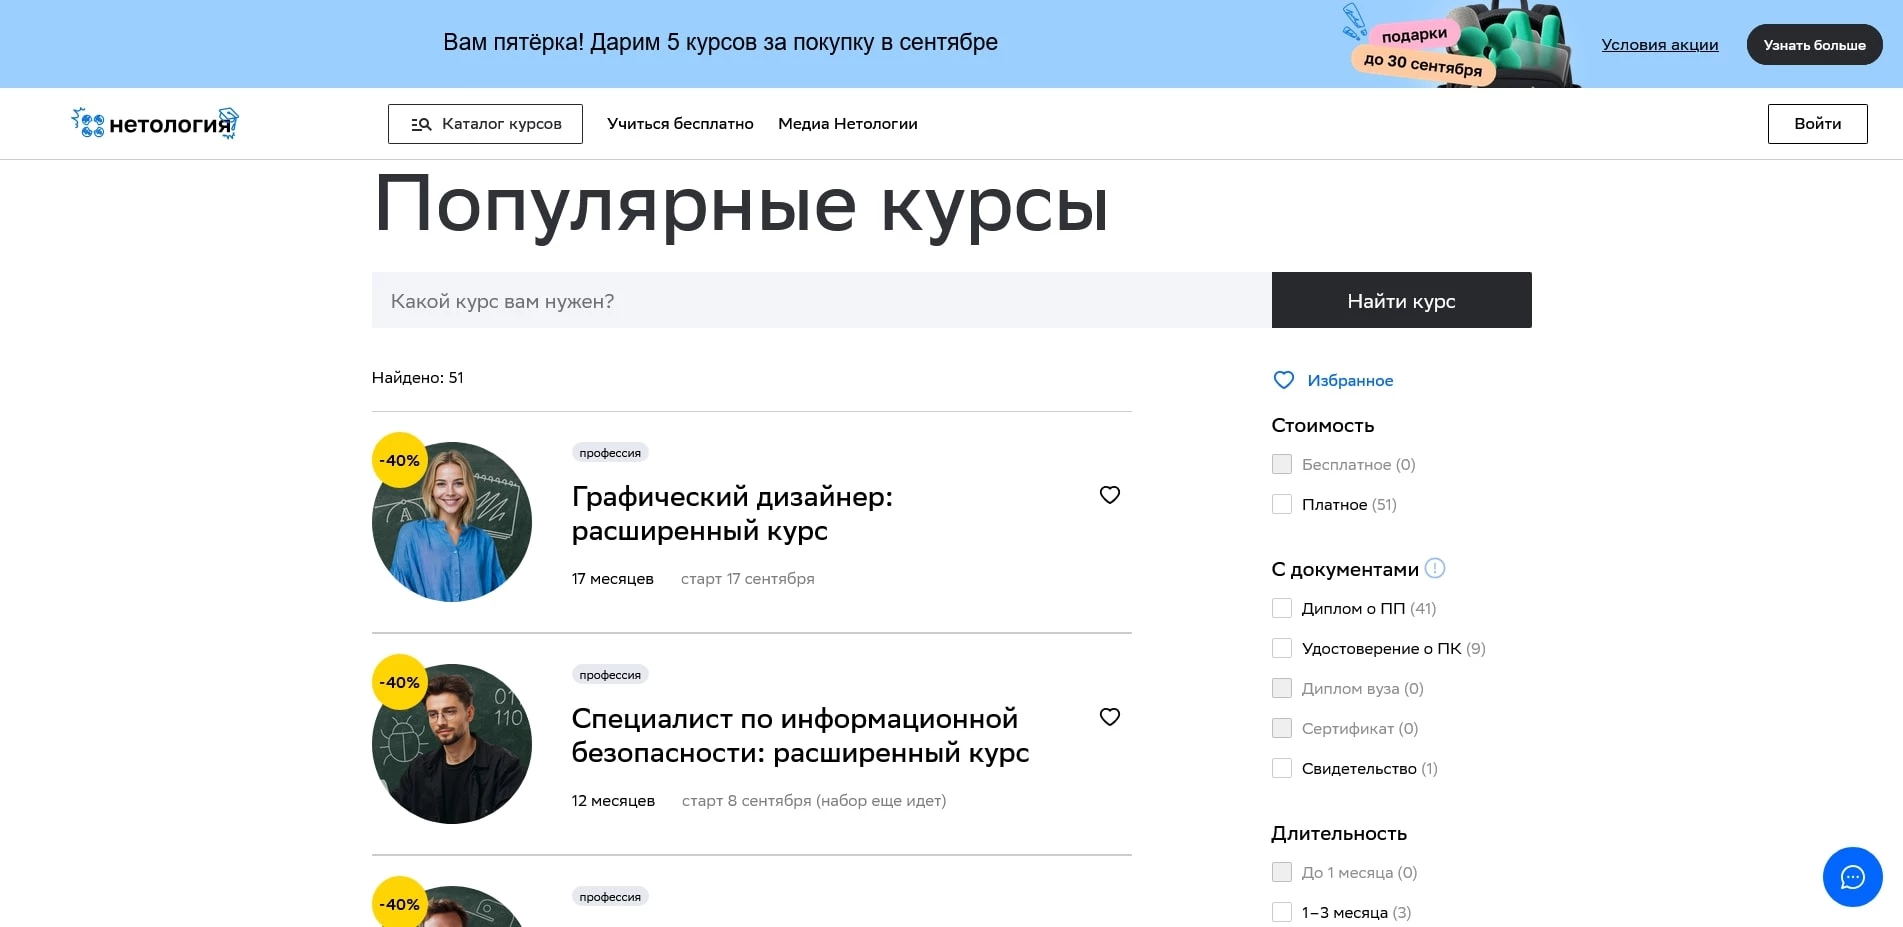Click the -40% discount badge on first course
Viewport: 1903px width, 927px height.
(x=398, y=460)
